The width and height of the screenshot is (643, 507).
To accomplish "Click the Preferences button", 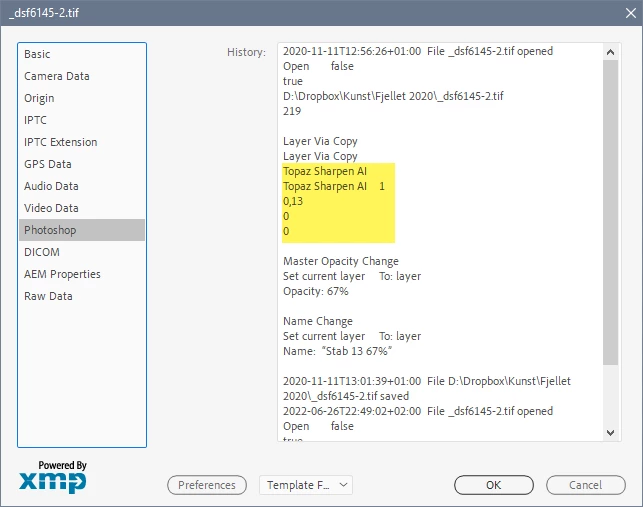I will coord(207,485).
